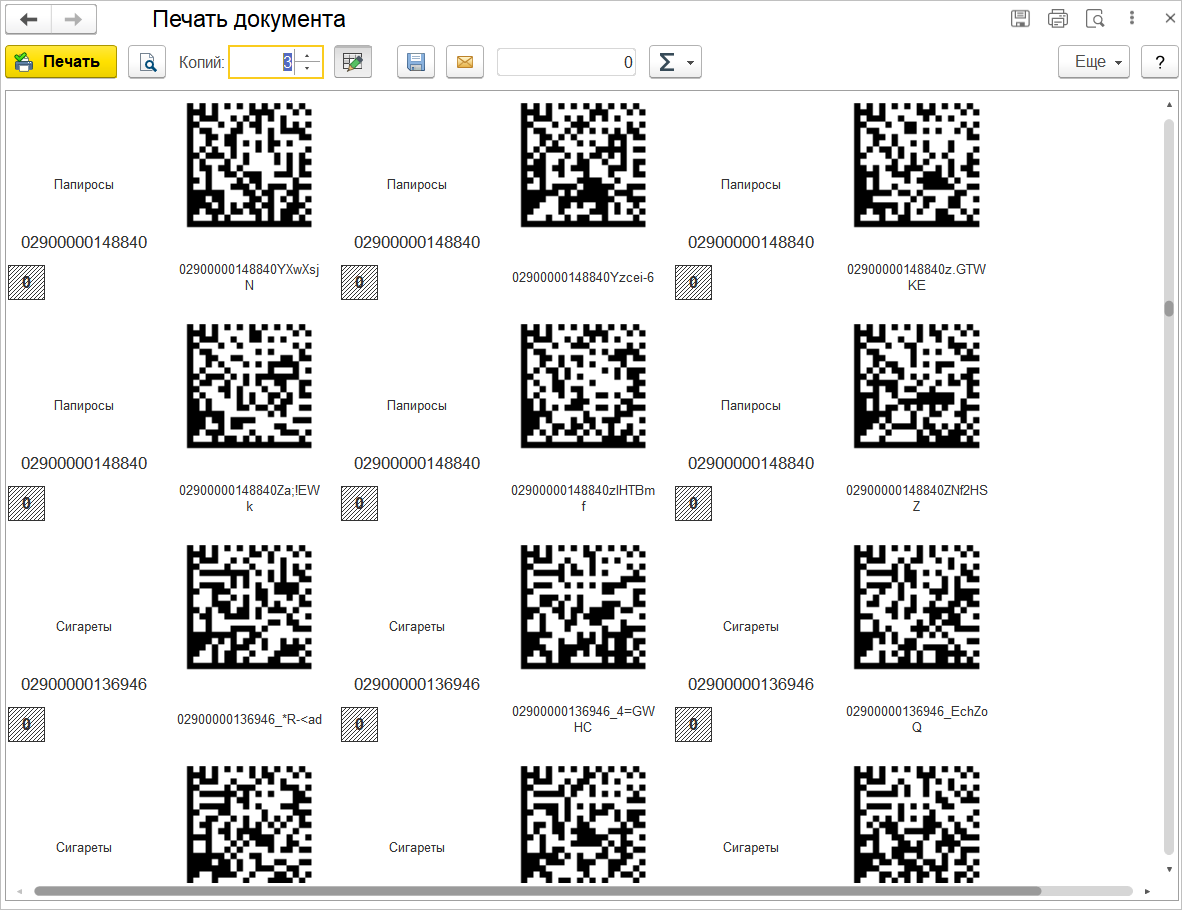Click hatched 0 box left of Za;!EWk code

pyautogui.click(x=26, y=504)
